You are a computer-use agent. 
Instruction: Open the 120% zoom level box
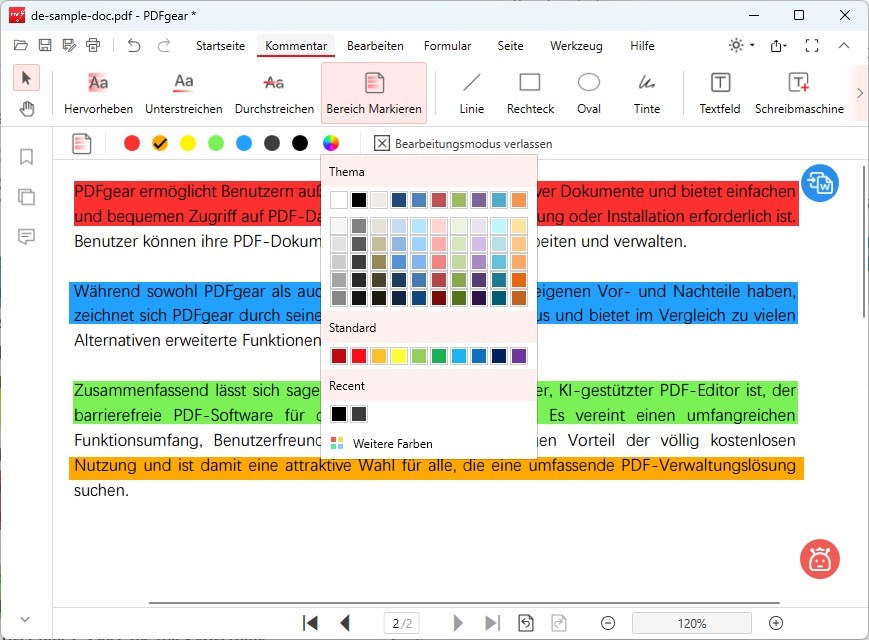[692, 623]
